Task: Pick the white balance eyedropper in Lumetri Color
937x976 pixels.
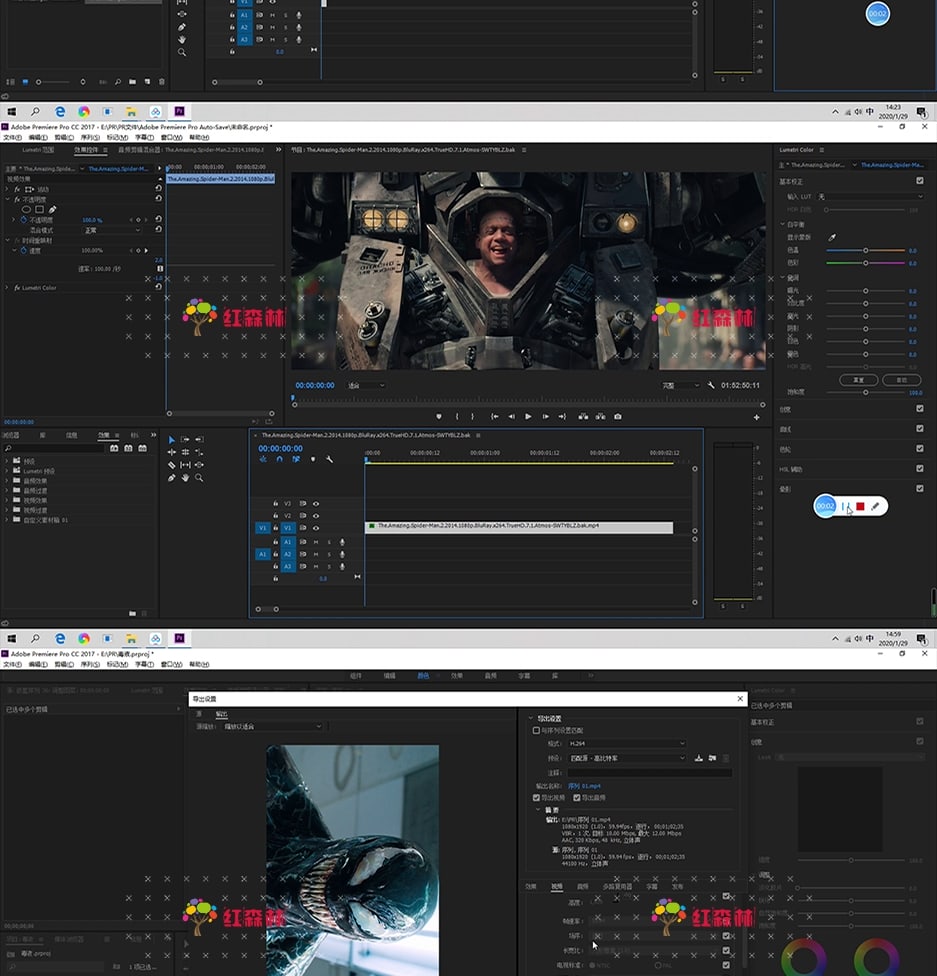Action: click(832, 237)
